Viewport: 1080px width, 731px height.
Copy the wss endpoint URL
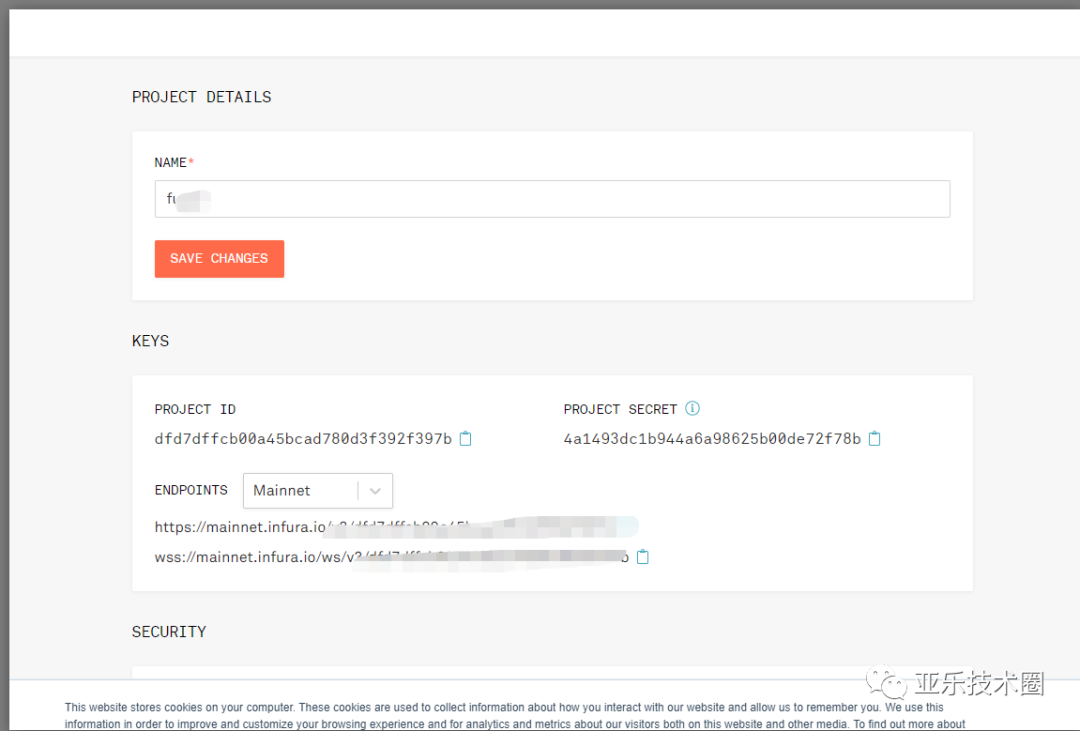pos(643,557)
